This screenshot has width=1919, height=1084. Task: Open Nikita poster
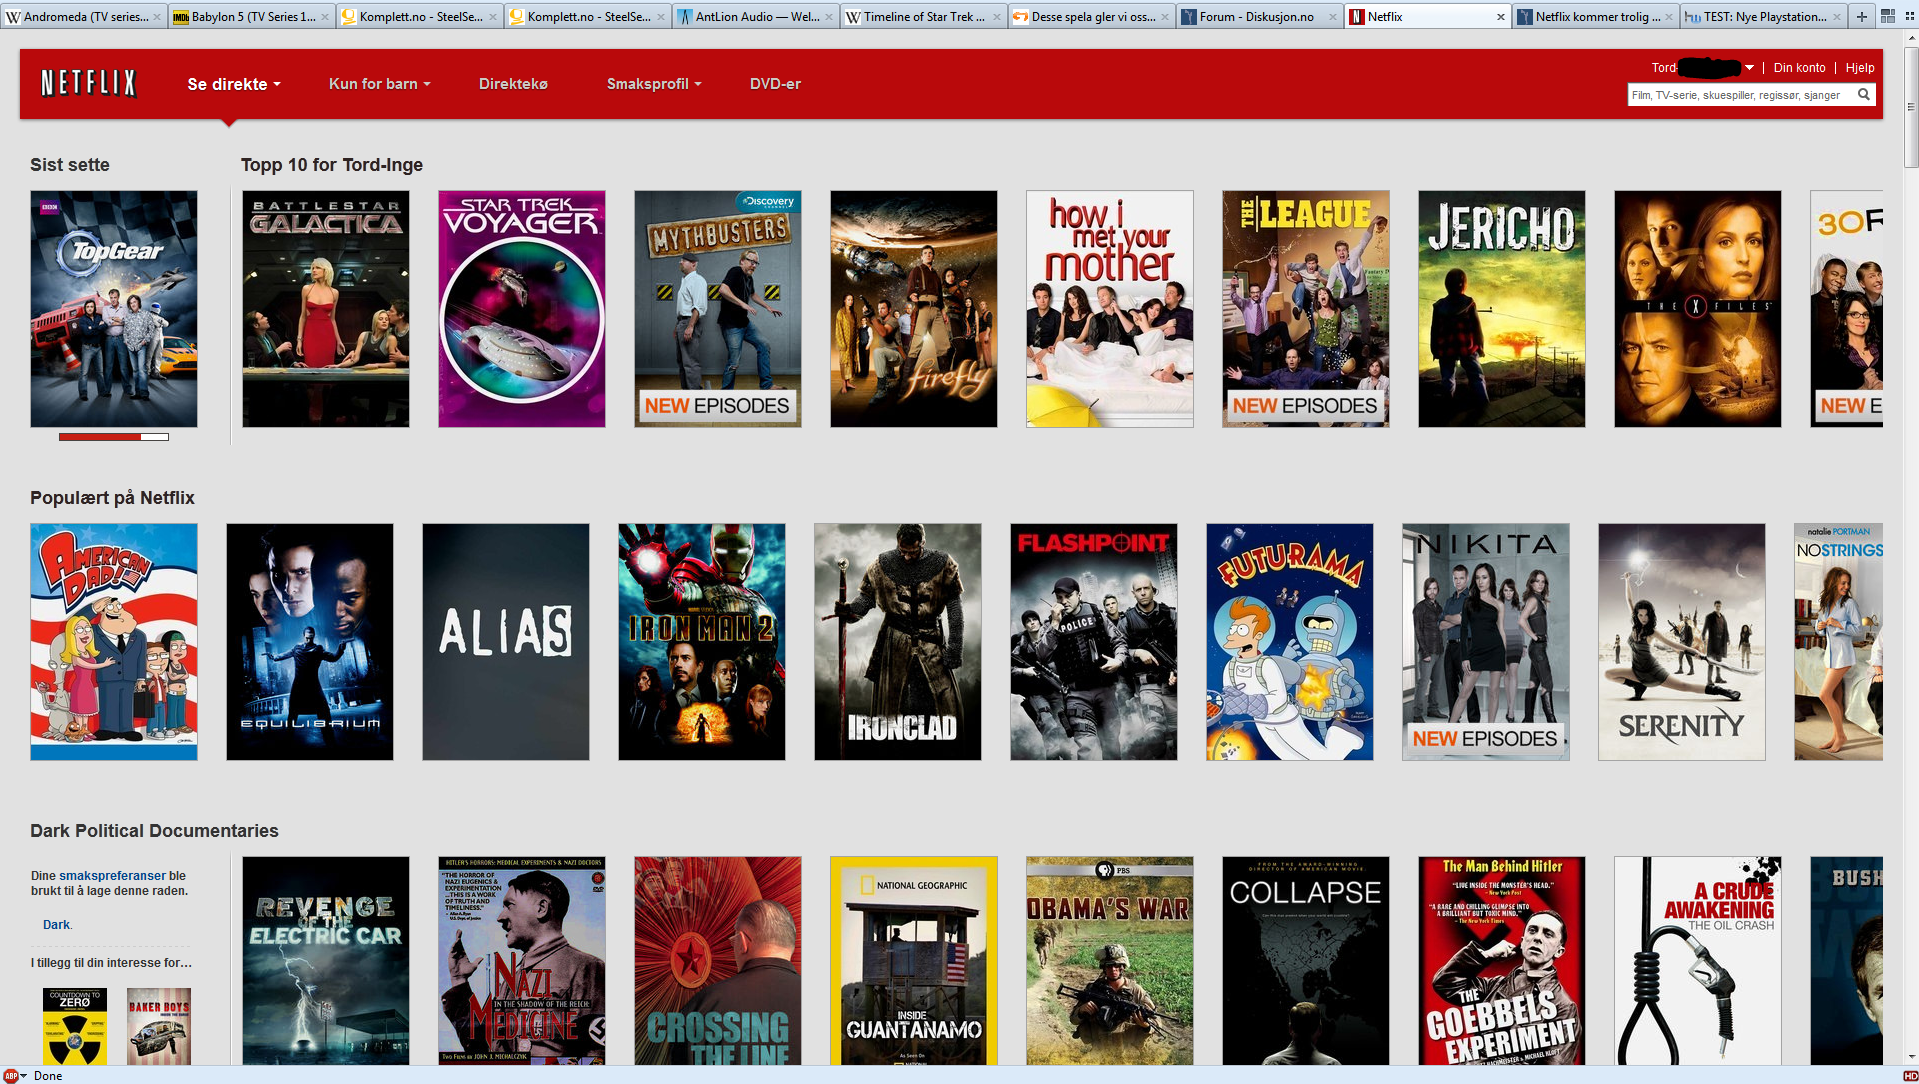point(1486,642)
